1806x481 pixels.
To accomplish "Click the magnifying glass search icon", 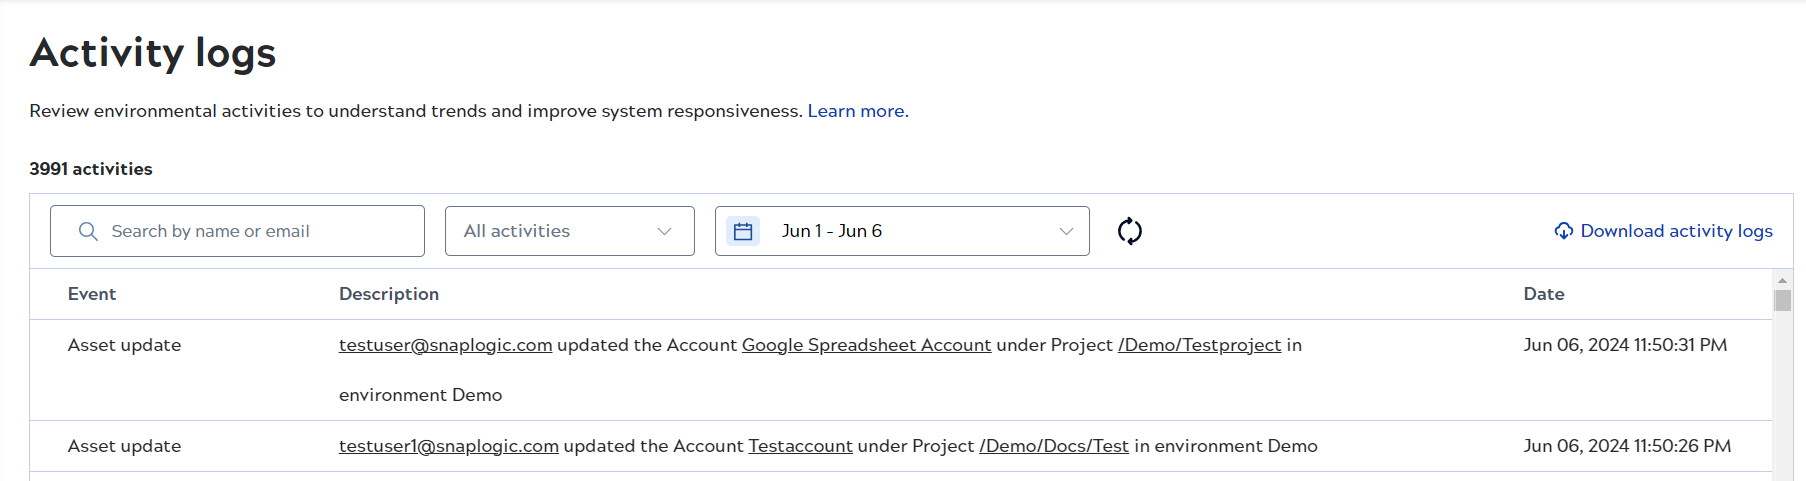I will (x=88, y=231).
